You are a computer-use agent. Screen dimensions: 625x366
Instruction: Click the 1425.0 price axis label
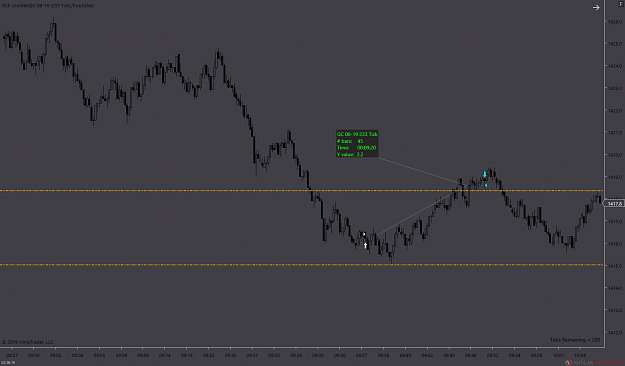pyautogui.click(x=615, y=43)
